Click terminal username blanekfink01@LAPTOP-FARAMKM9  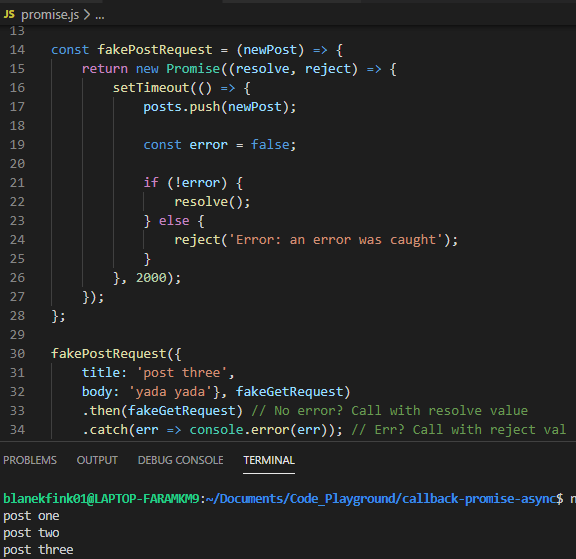pos(101,499)
